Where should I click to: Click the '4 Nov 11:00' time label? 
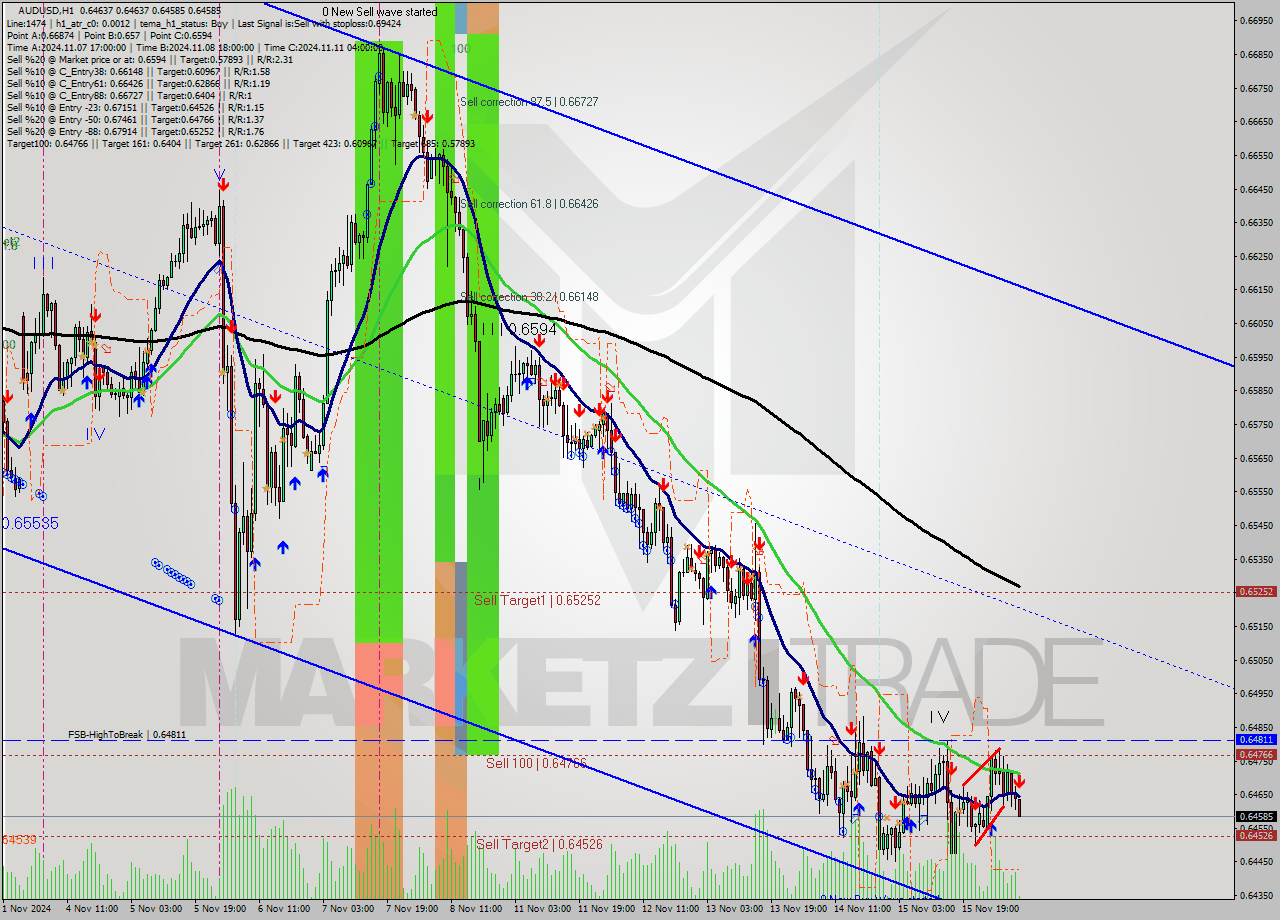tap(90, 909)
